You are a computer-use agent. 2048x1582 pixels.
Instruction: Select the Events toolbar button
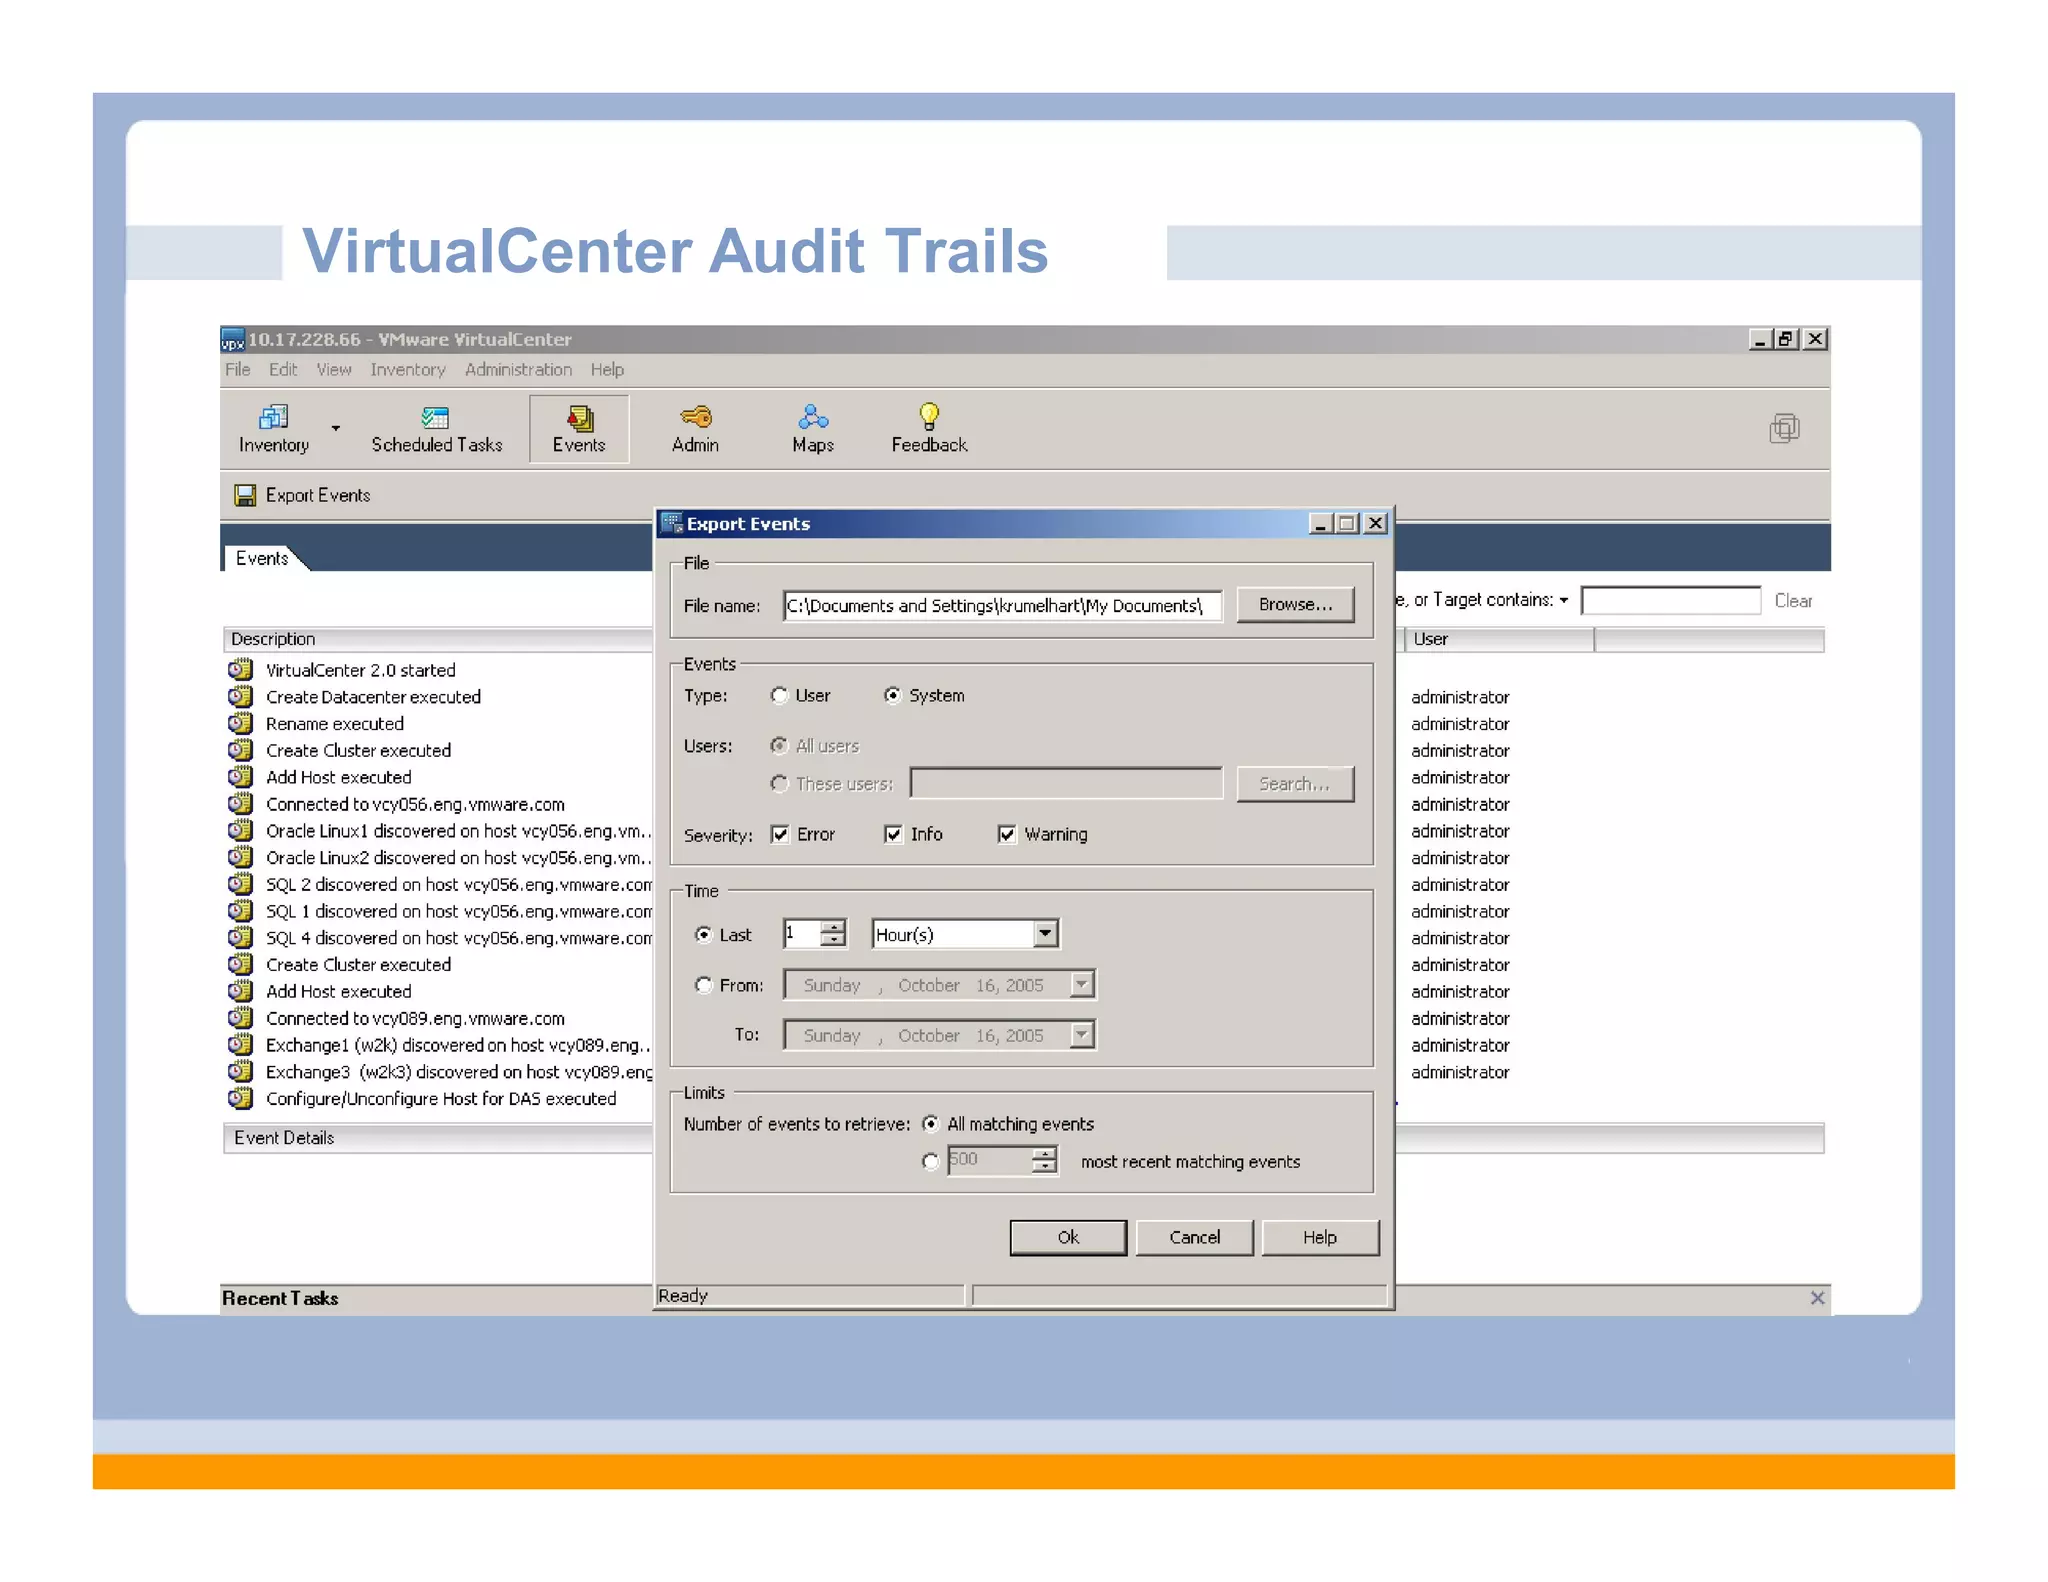point(579,429)
